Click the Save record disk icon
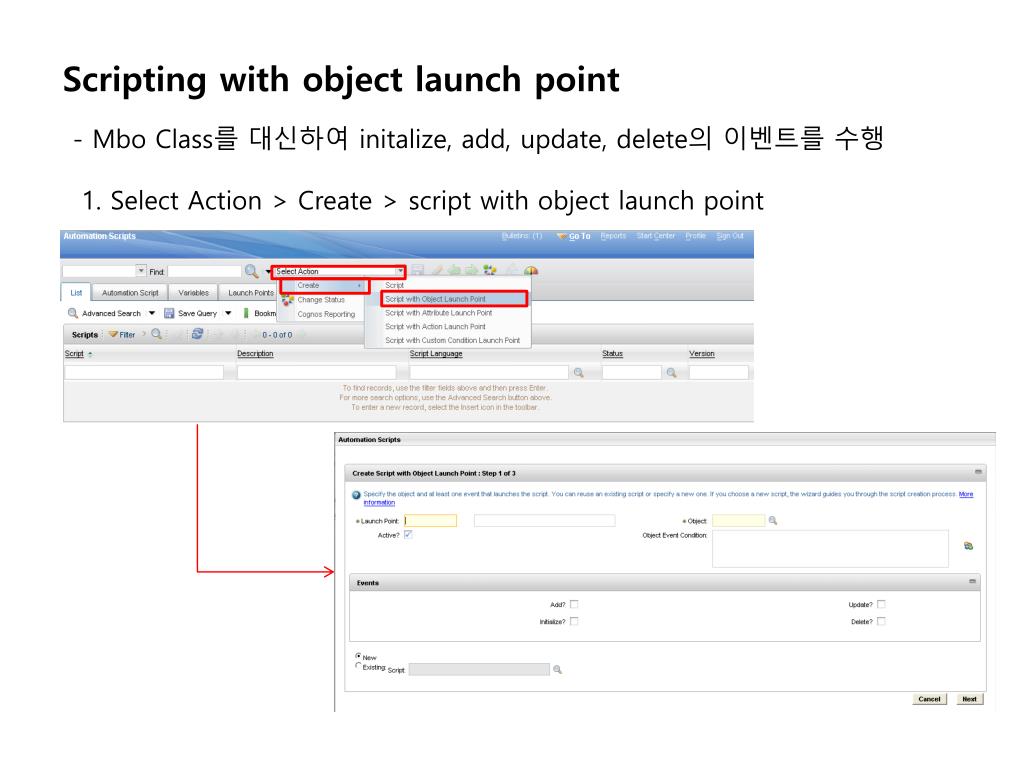This screenshot has width=1024, height=768. (418, 270)
